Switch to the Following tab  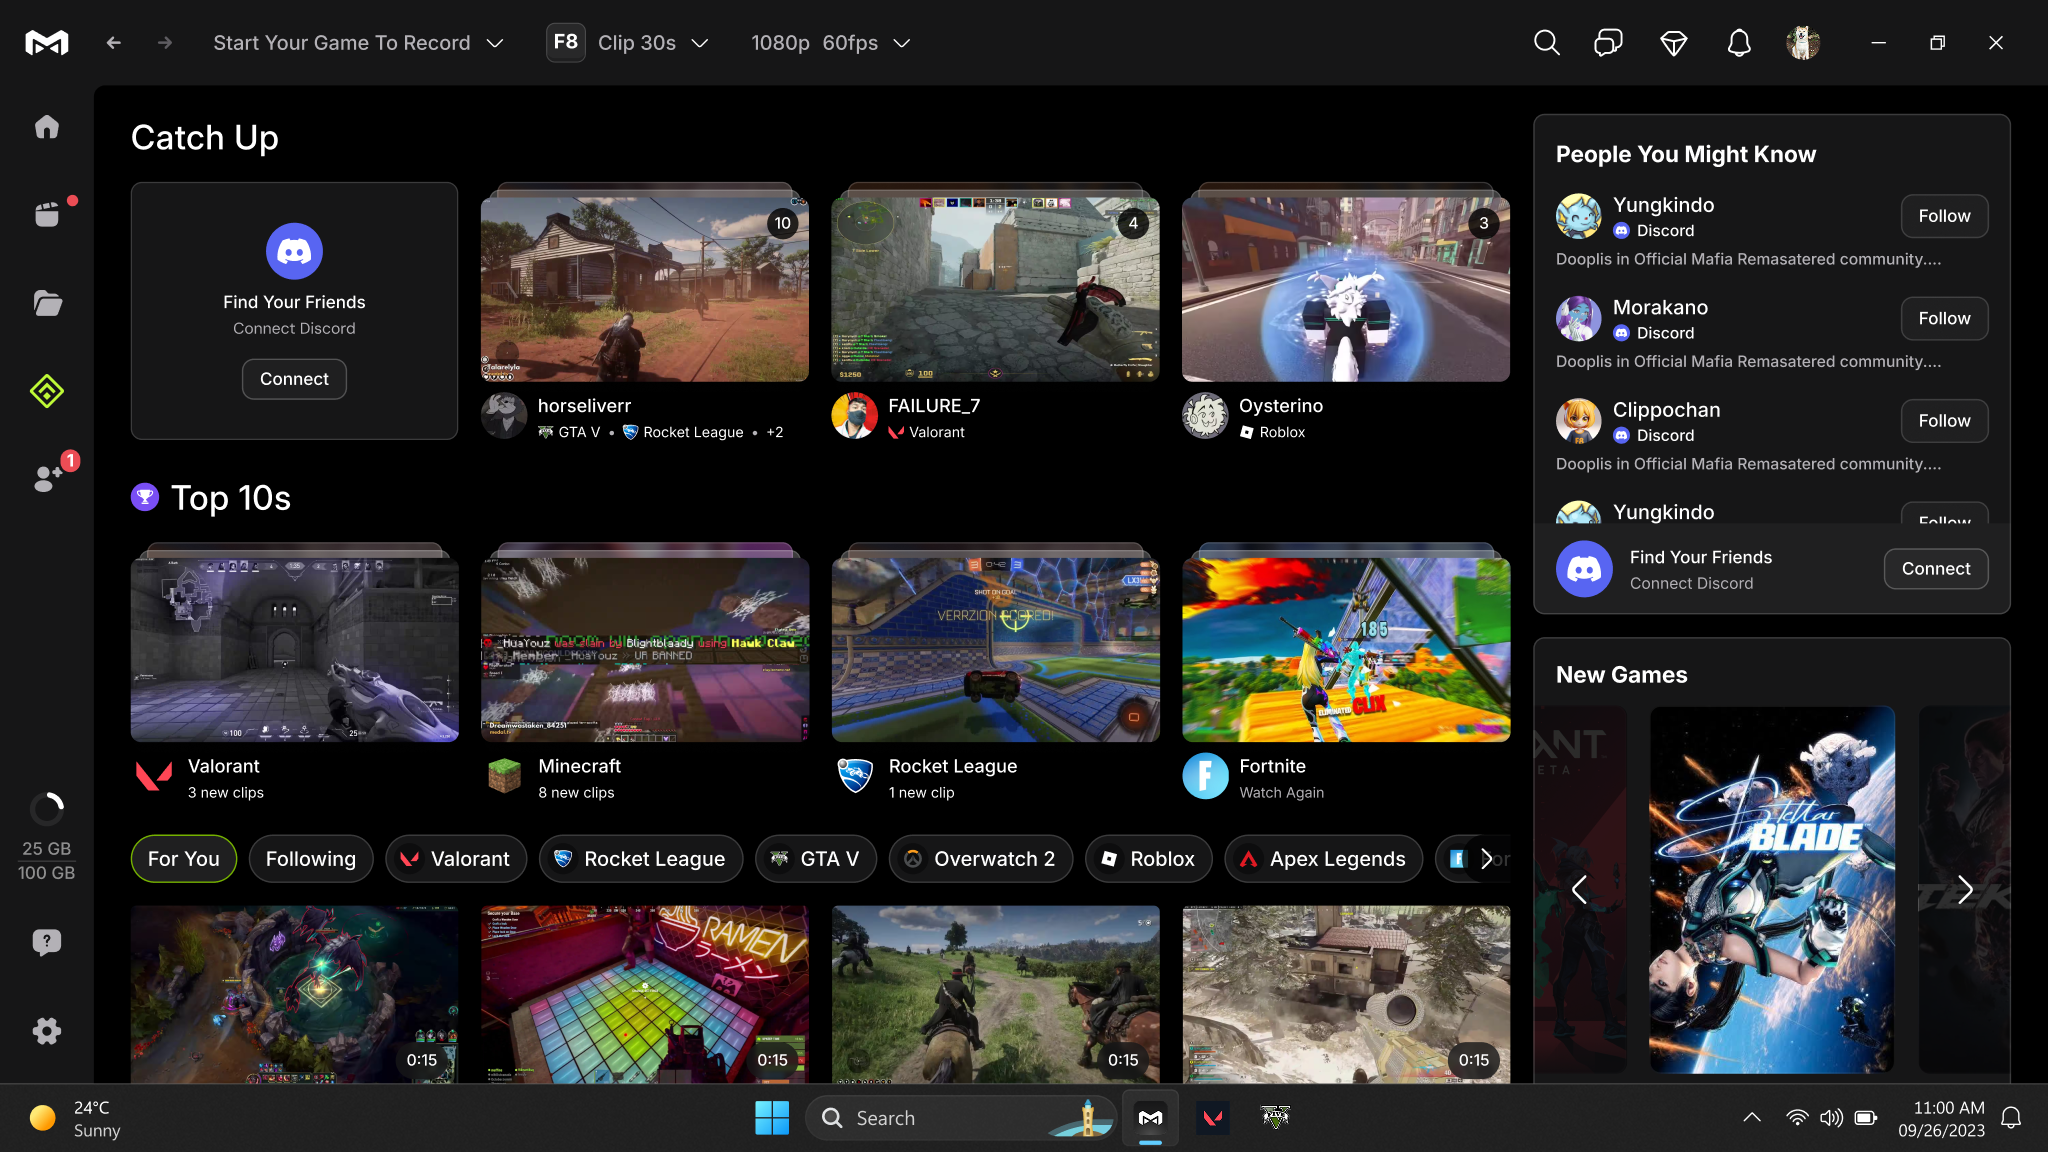click(x=311, y=859)
